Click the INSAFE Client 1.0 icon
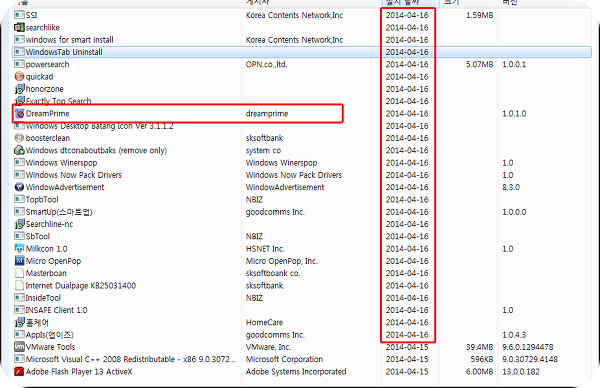Screen dimensions: 600x388 tap(19, 310)
